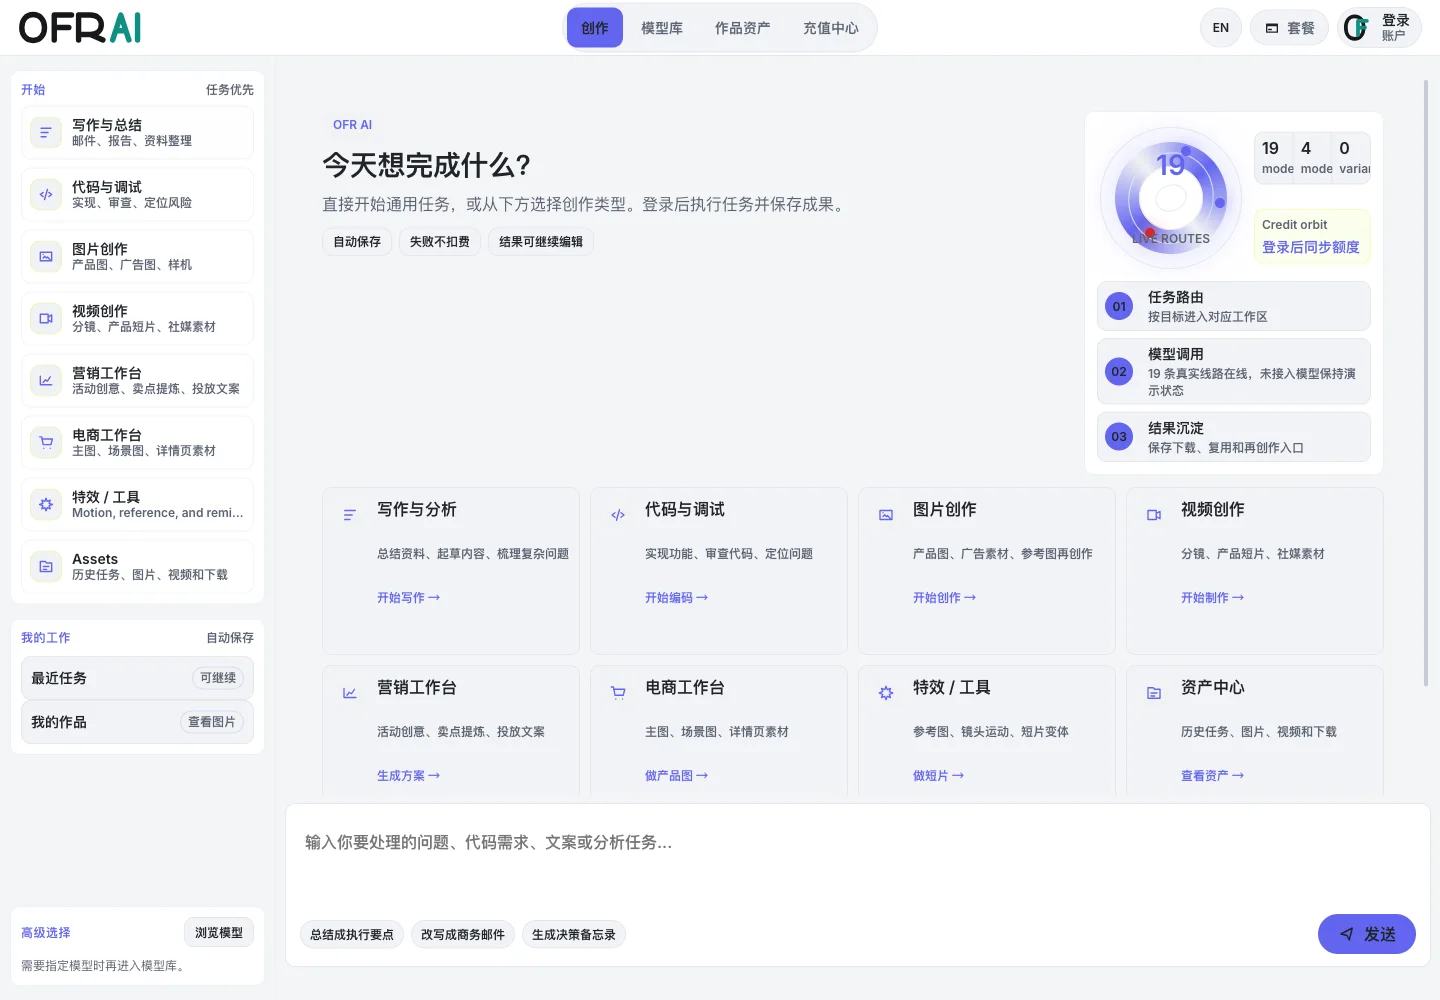Image resolution: width=1440 pixels, height=1000 pixels.
Task: Select the 总结成执行要点 prompt chip
Action: [352, 934]
